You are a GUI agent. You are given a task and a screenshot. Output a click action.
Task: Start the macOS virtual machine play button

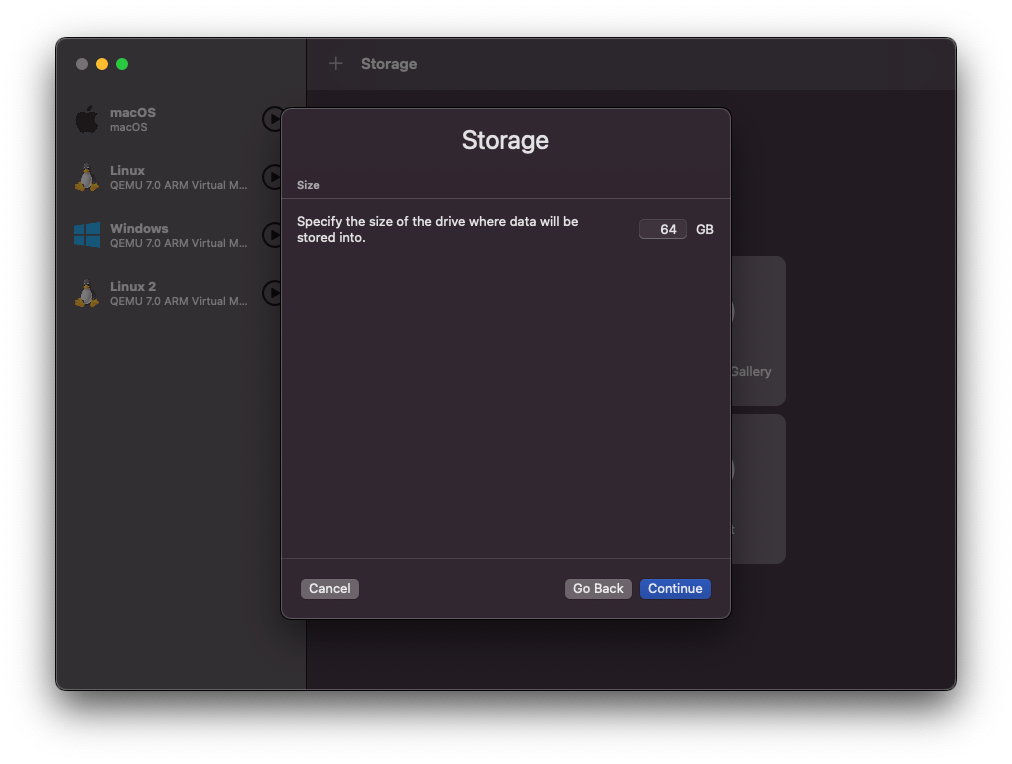[x=272, y=119]
